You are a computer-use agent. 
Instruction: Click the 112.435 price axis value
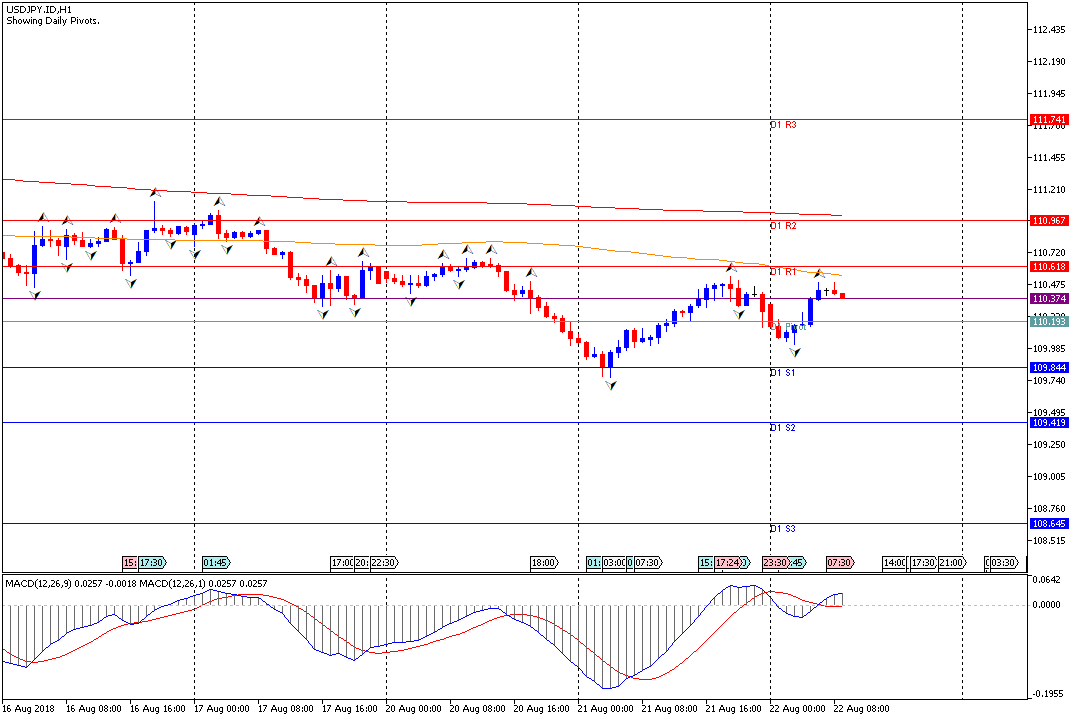(x=1049, y=30)
